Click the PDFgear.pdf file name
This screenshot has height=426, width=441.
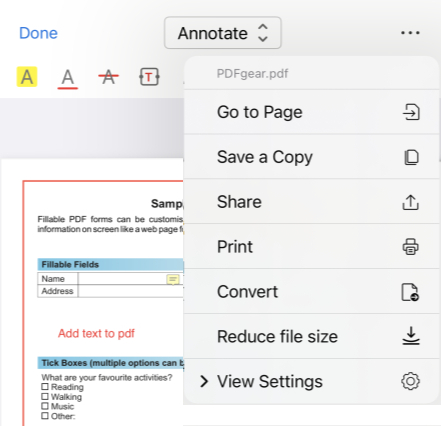[252, 73]
